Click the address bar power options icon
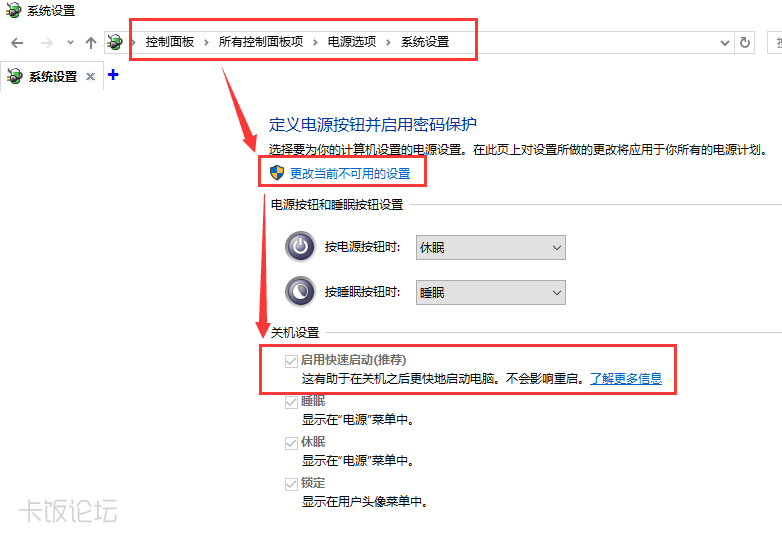 click(115, 42)
